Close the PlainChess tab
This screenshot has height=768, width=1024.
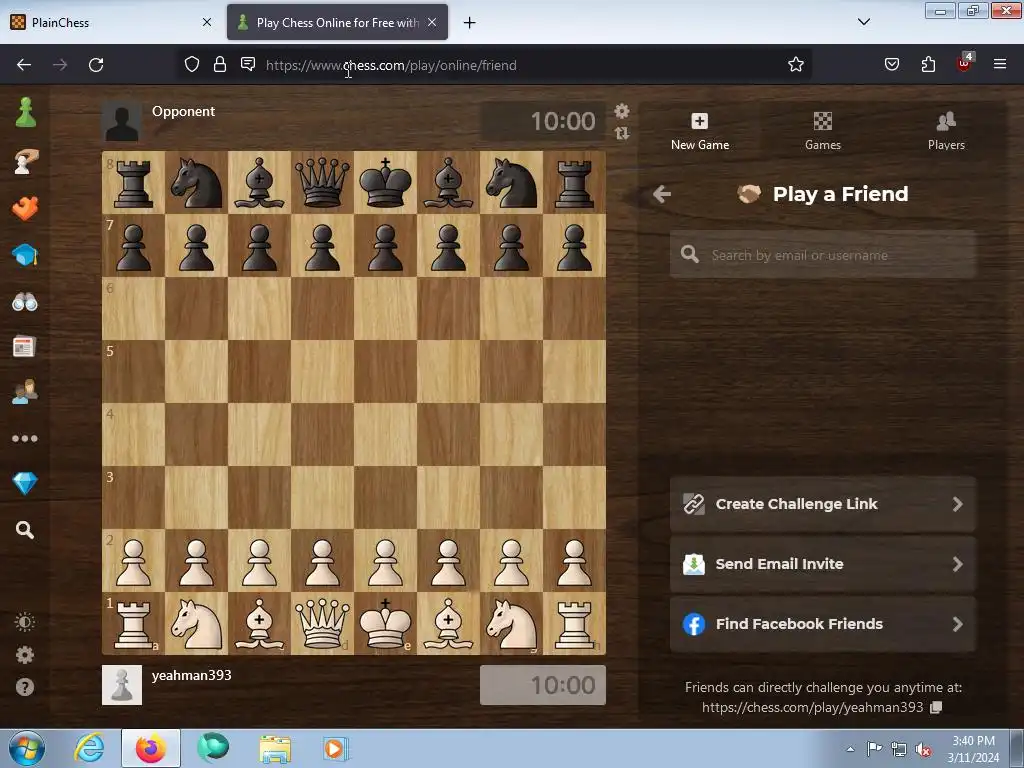point(206,22)
